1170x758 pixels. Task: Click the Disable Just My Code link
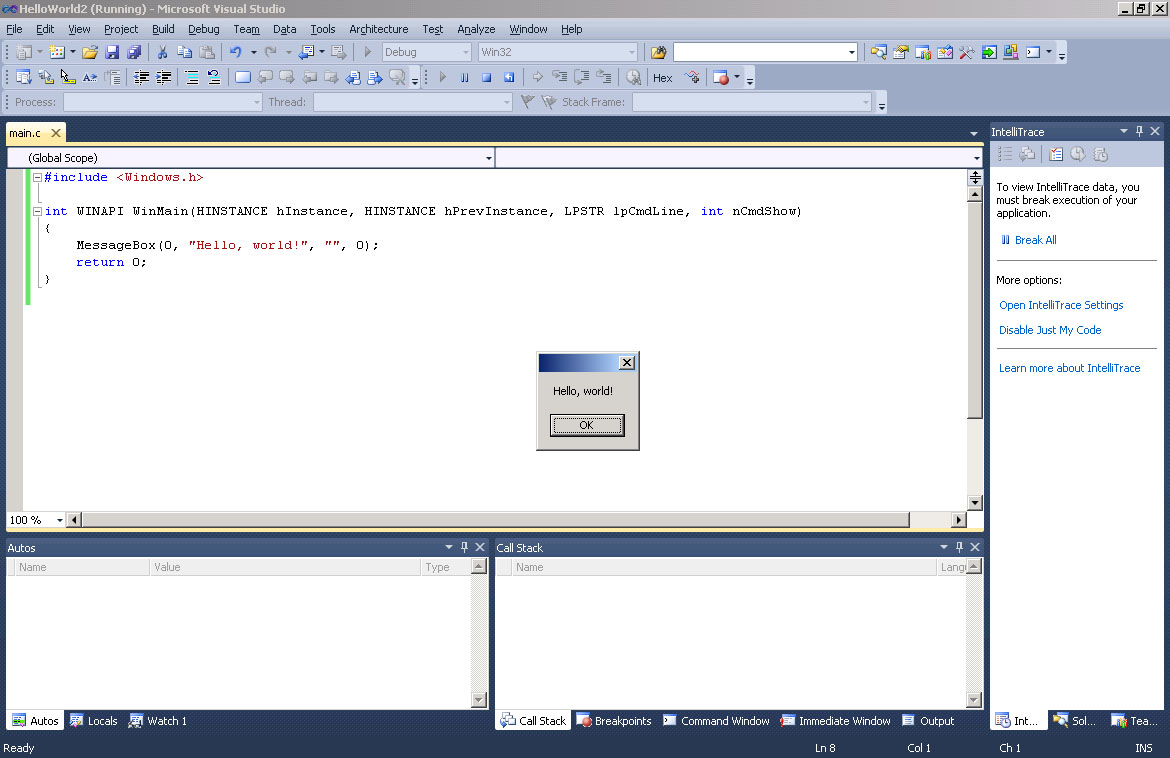(1050, 330)
